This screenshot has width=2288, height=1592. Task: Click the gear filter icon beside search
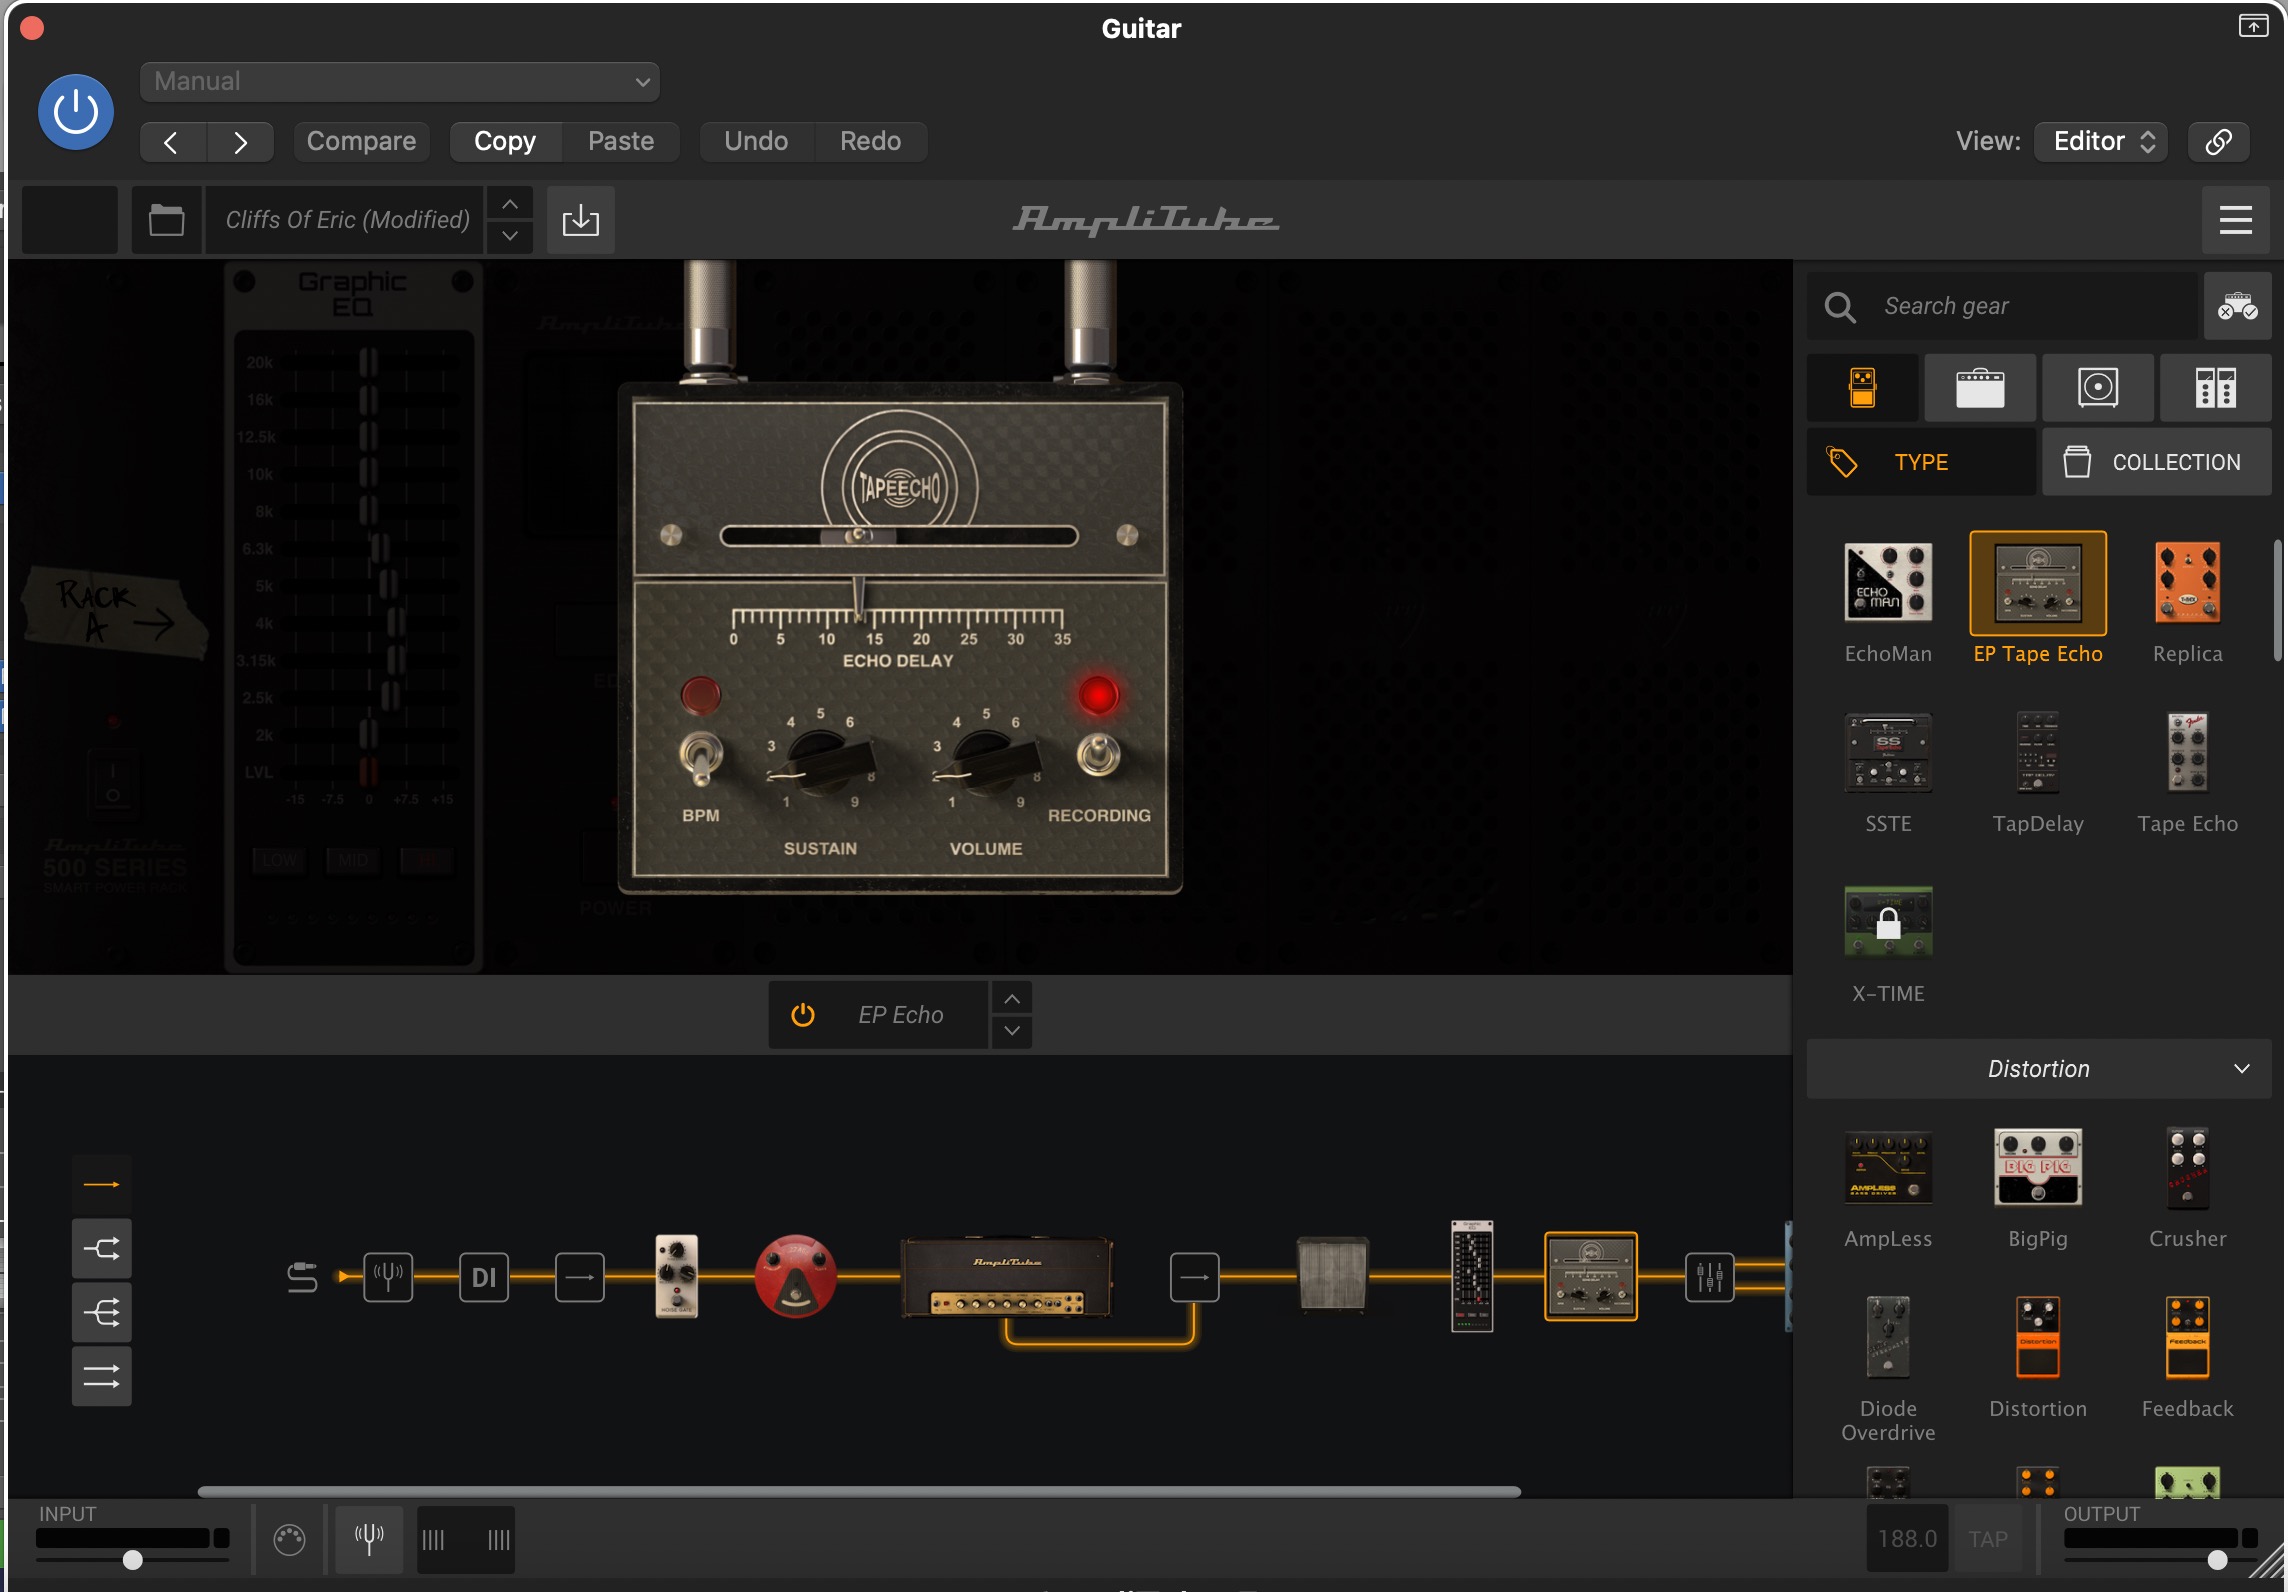(2237, 306)
